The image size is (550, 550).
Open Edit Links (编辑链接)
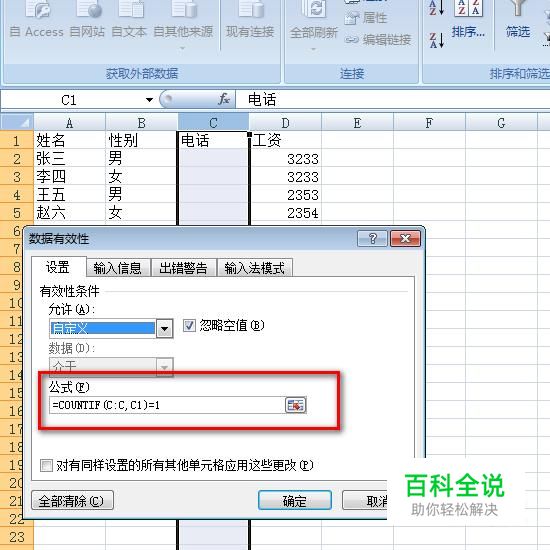point(378,40)
